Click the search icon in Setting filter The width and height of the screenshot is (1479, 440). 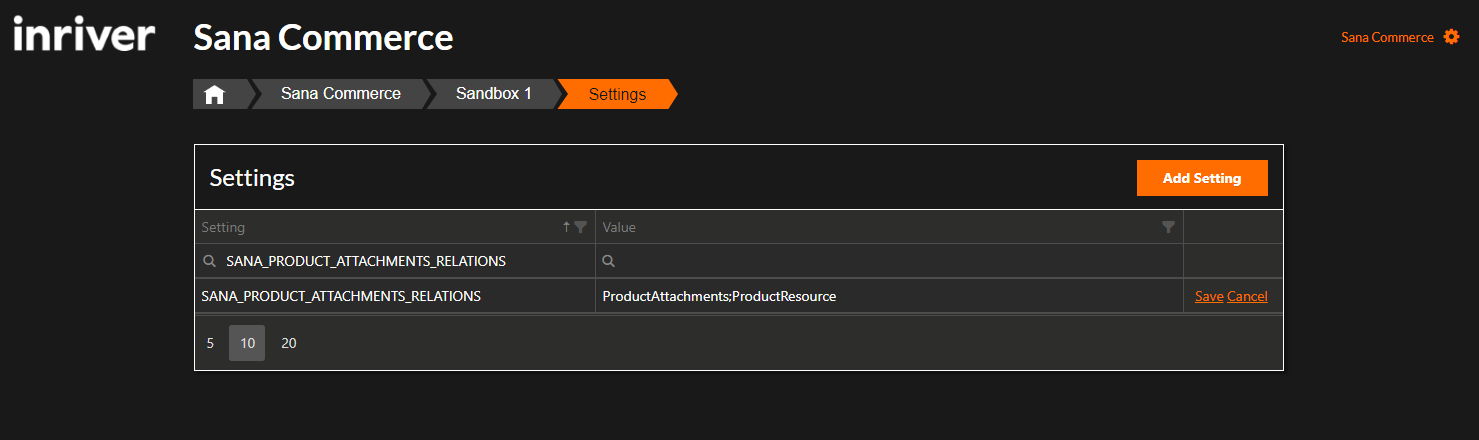click(x=210, y=261)
